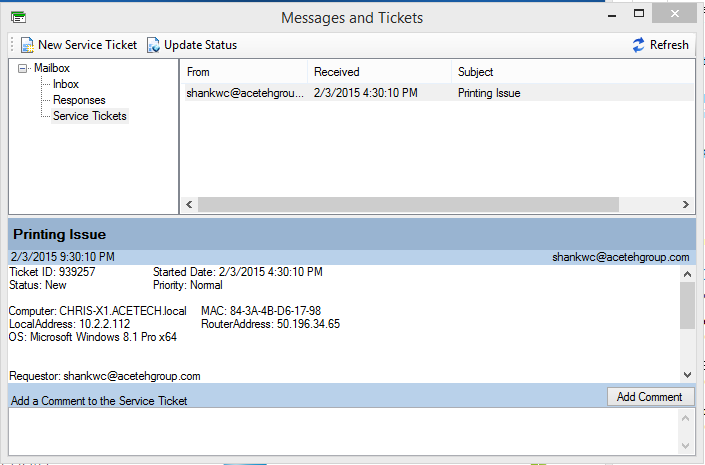Click ticket details scroll down arrow
This screenshot has height=465, width=705.
click(687, 374)
